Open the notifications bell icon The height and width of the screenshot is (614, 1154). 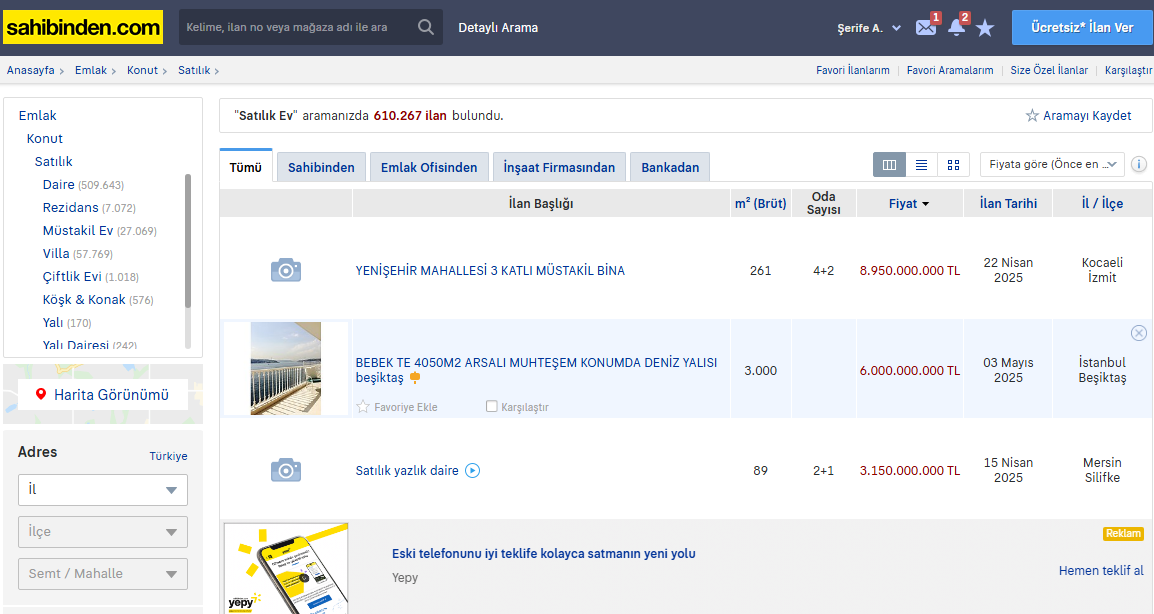pos(956,28)
